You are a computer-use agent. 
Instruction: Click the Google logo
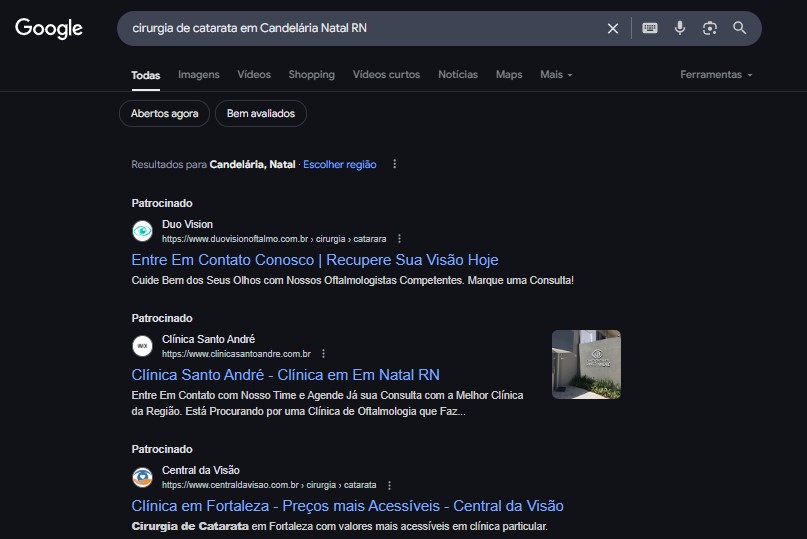click(x=49, y=28)
